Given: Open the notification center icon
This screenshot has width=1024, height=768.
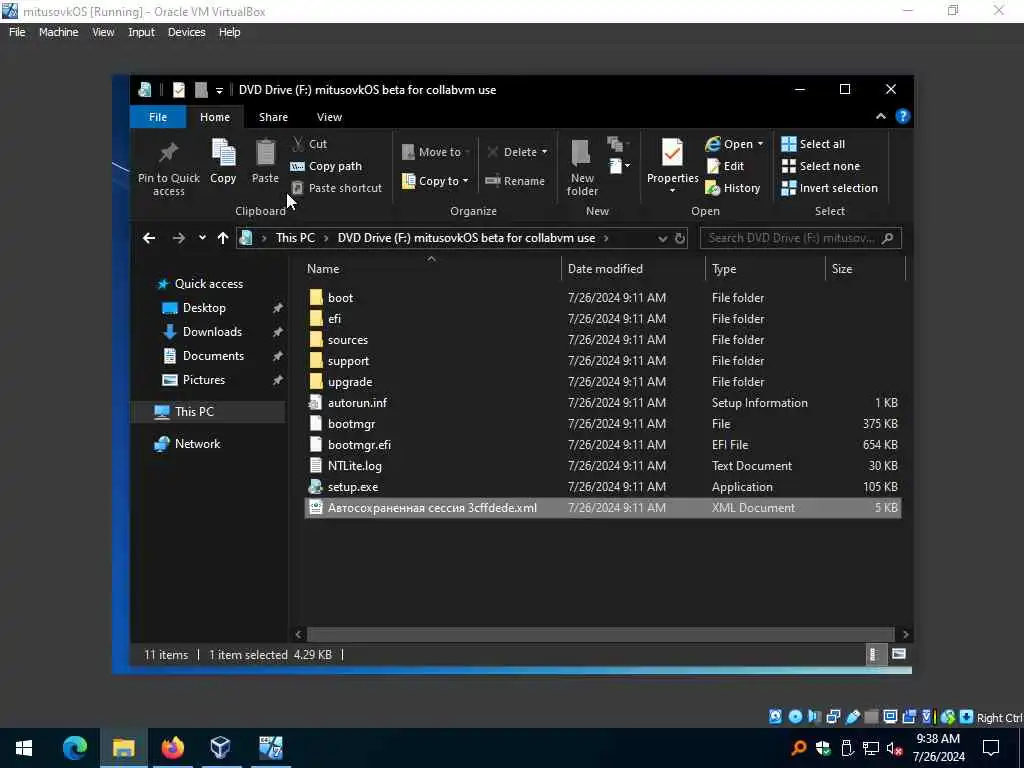Looking at the screenshot, I should (991, 748).
